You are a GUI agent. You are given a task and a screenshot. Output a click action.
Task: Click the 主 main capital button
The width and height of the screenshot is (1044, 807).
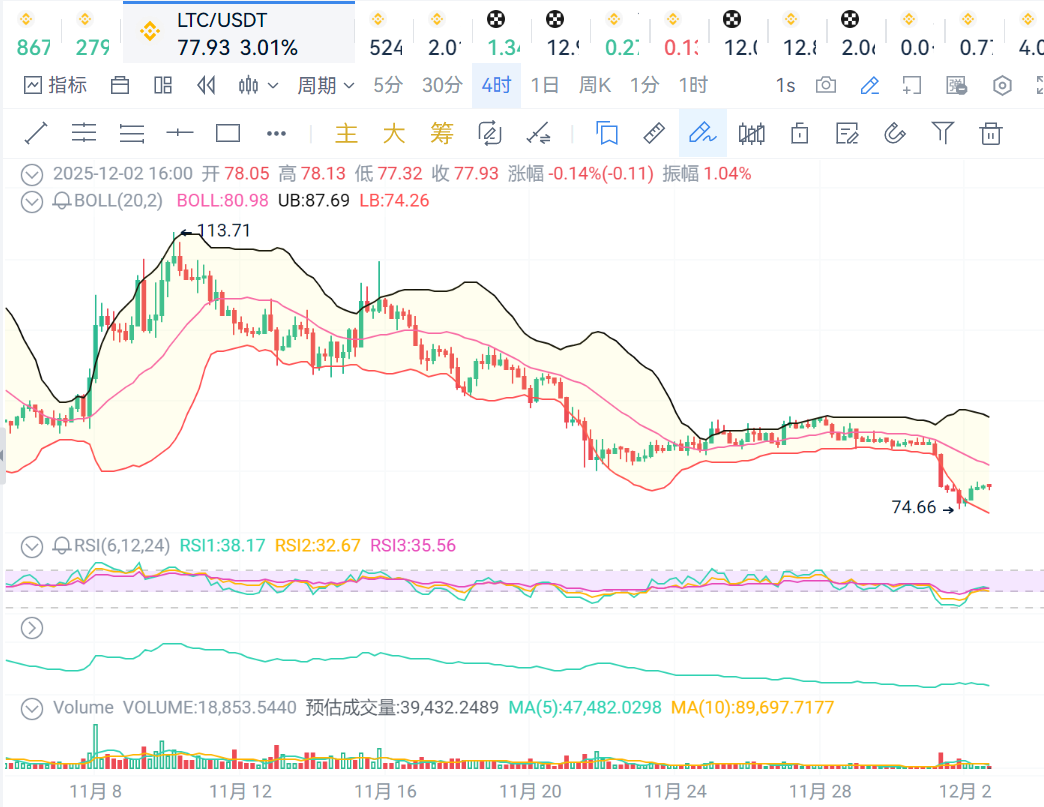346,133
